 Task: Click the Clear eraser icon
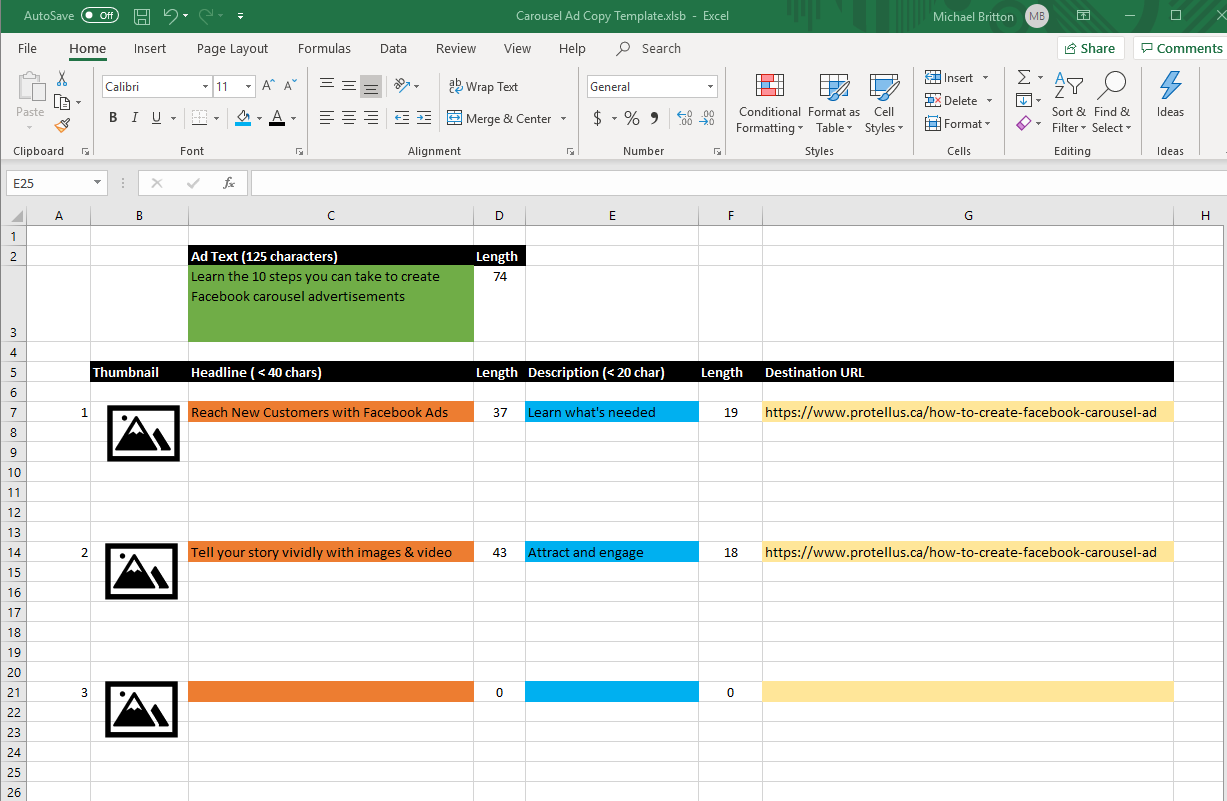[1023, 124]
